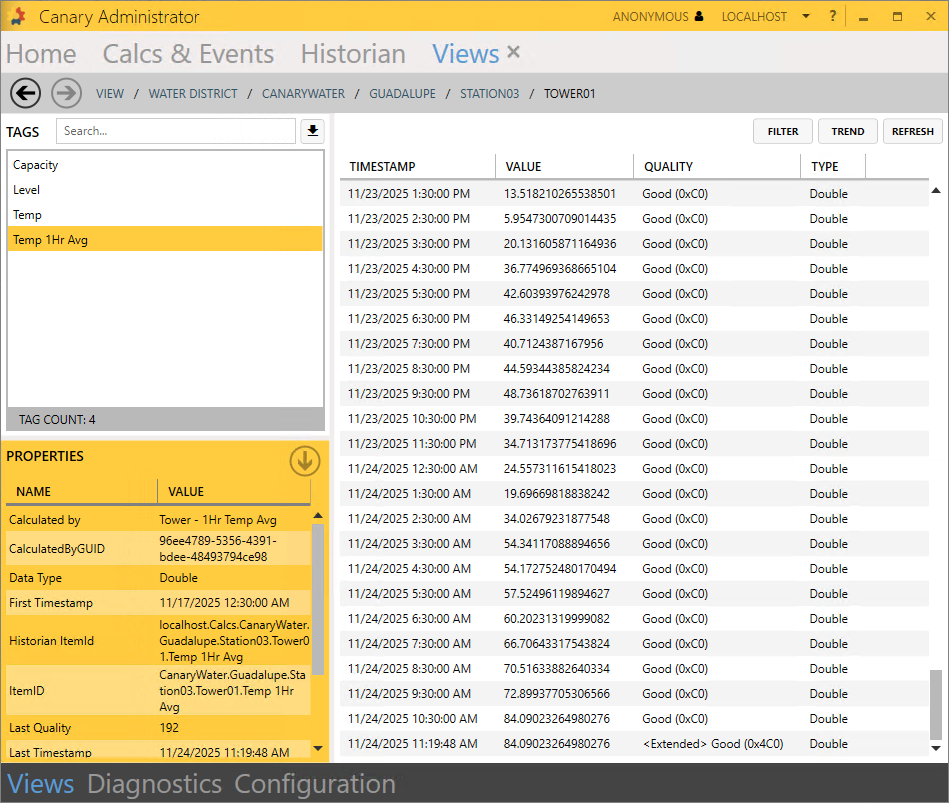The height and width of the screenshot is (803, 949).
Task: Close the Views tab
Action: [x=514, y=53]
